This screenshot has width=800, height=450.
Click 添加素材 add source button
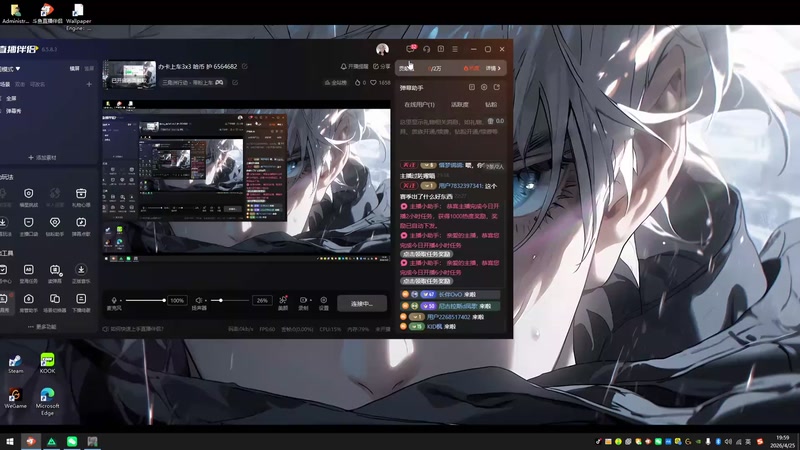[42, 158]
